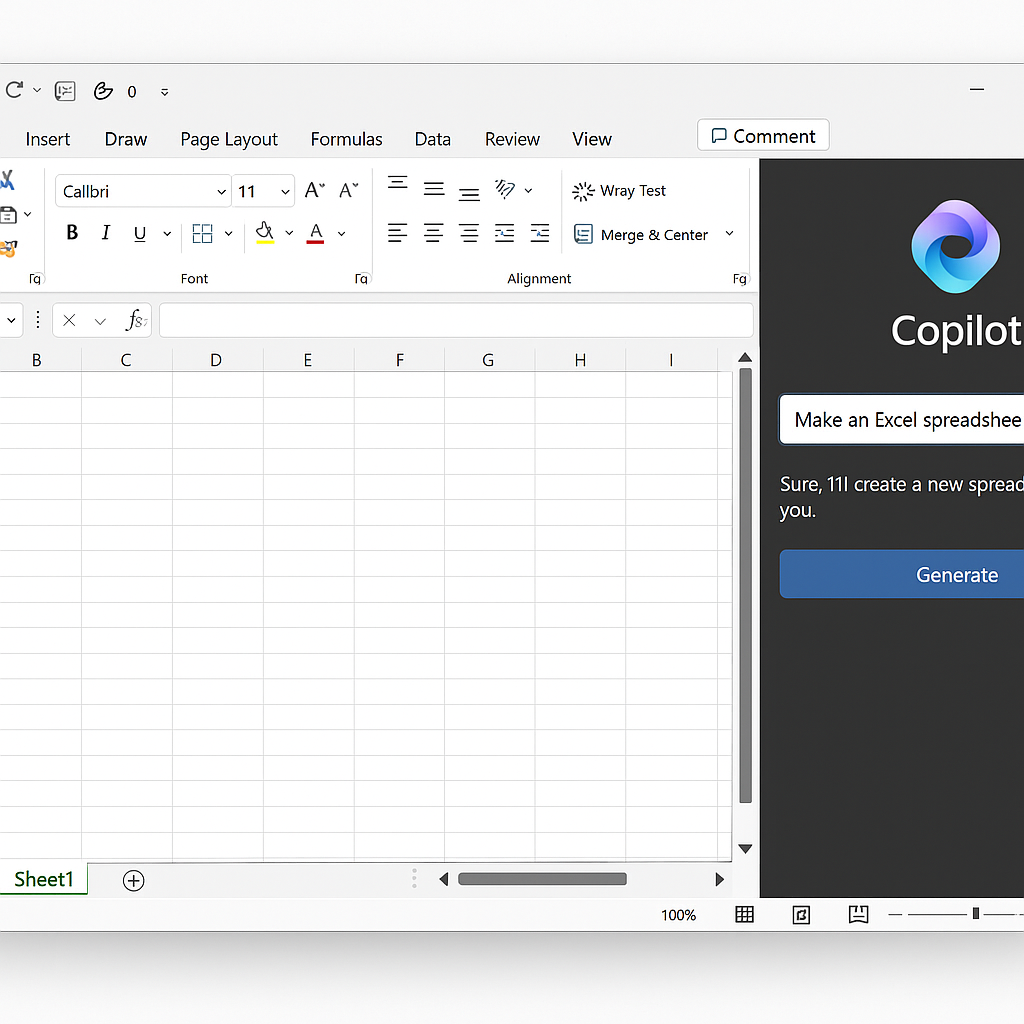Apply the yellow fill color bucket
The width and height of the screenshot is (1024, 1024).
click(x=264, y=232)
